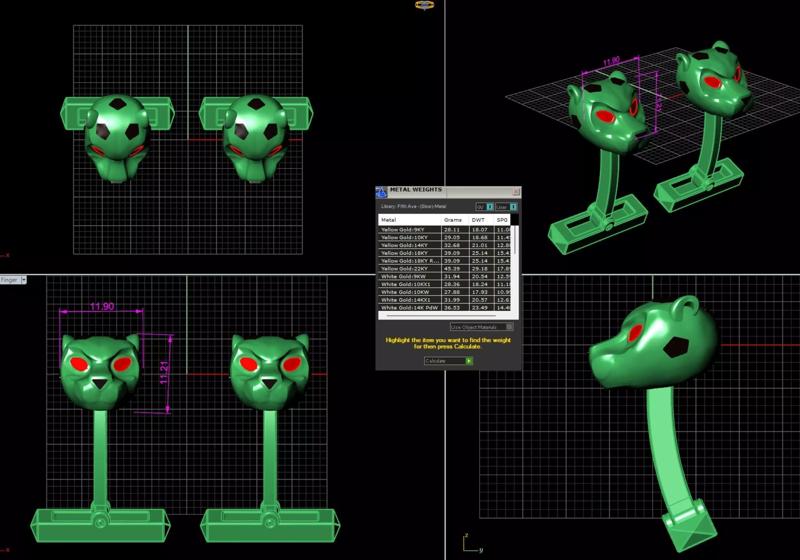
Task: Toggle the SV option button
Action: 484,207
